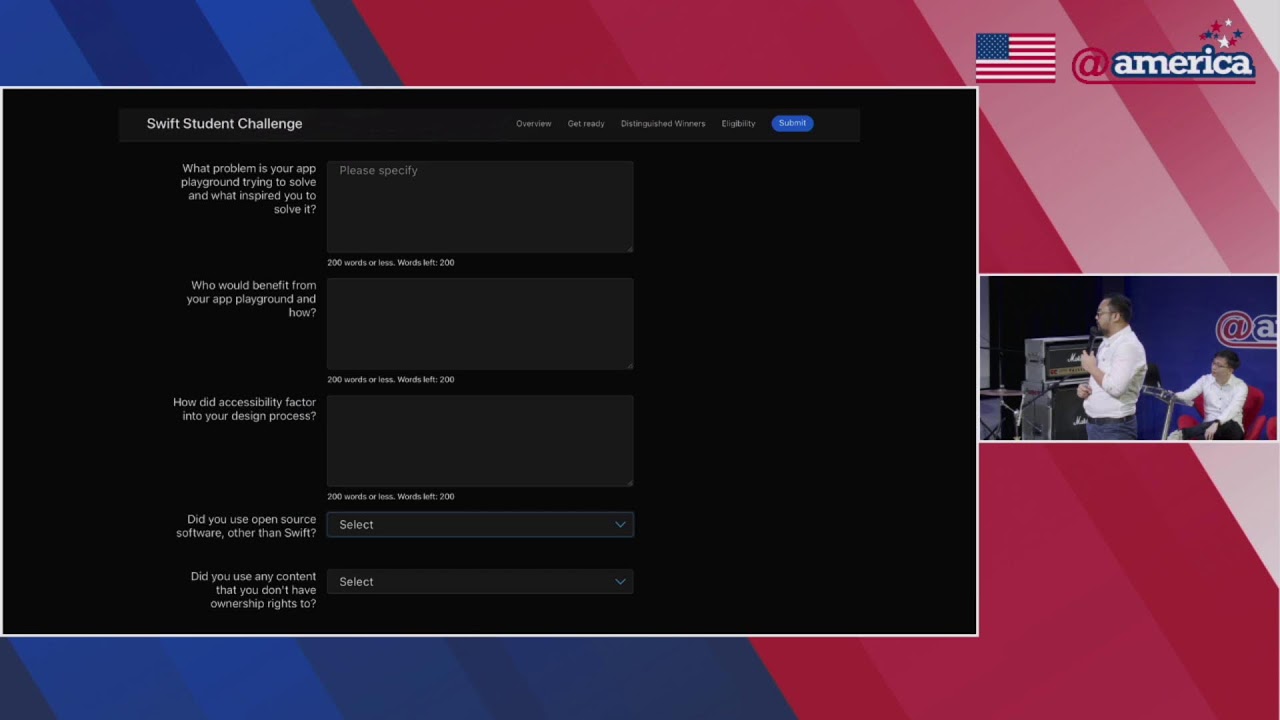Image resolution: width=1280 pixels, height=720 pixels.
Task: Open the Overview nav item
Action: click(x=533, y=124)
